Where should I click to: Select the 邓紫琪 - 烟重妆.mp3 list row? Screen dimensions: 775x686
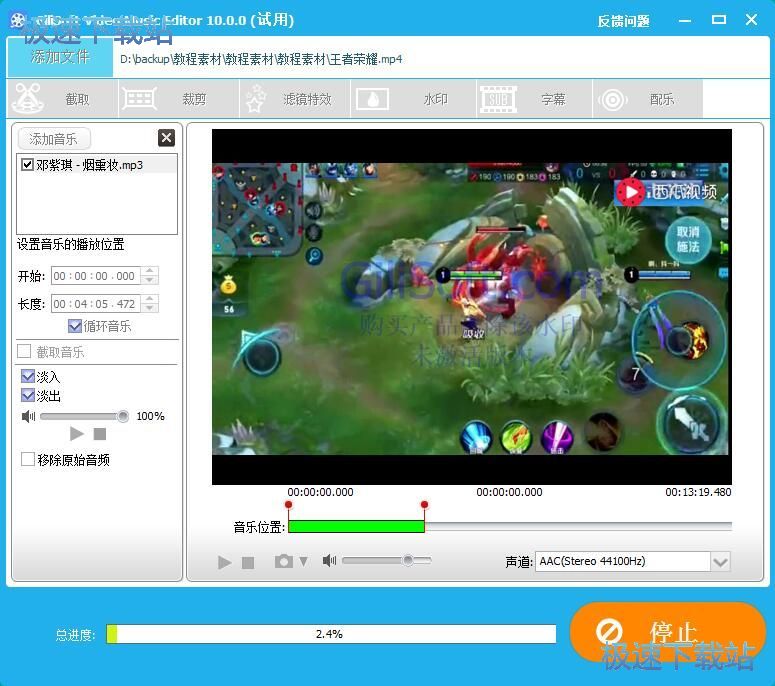click(x=97, y=165)
